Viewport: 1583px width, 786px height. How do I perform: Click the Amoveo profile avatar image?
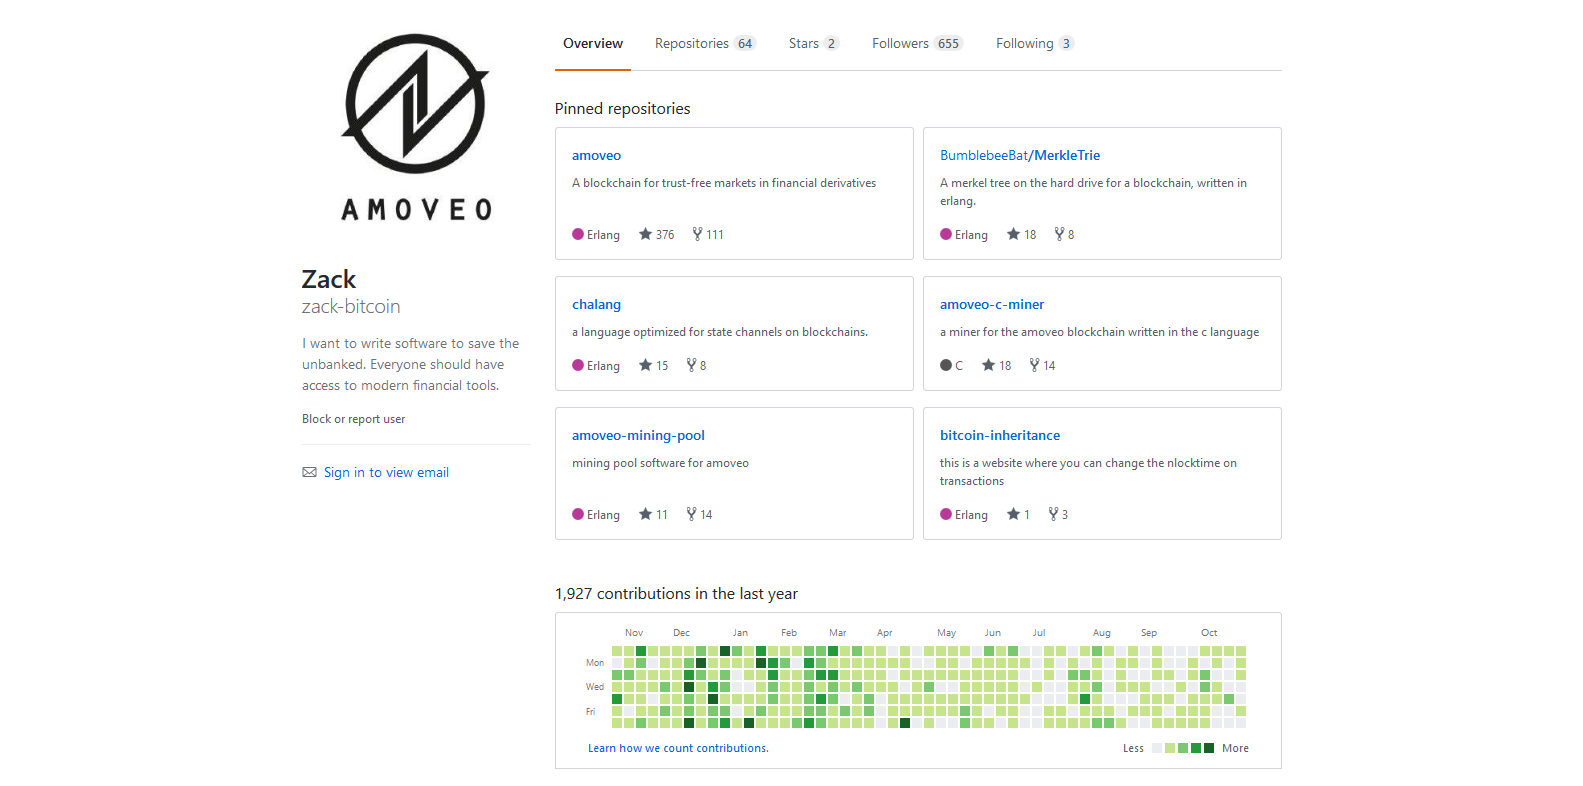tap(416, 127)
